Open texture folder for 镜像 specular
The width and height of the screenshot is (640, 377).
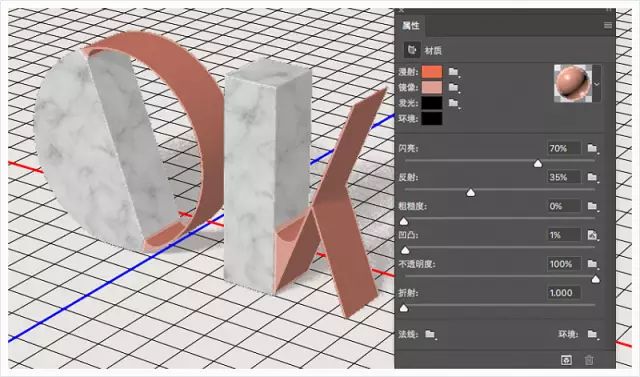(453, 87)
